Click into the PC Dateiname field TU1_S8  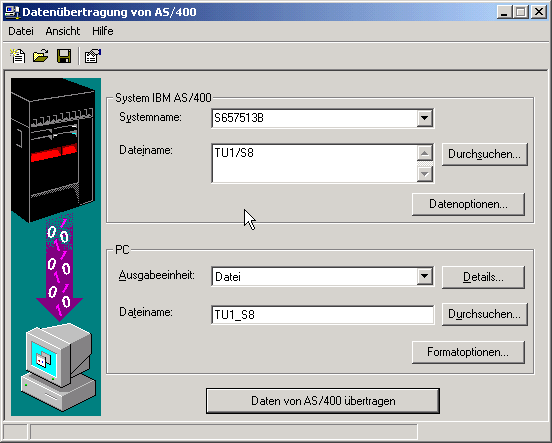[322, 314]
